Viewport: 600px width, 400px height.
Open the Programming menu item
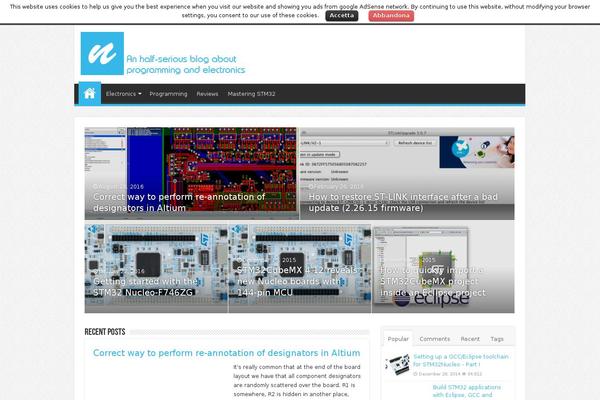pos(168,94)
